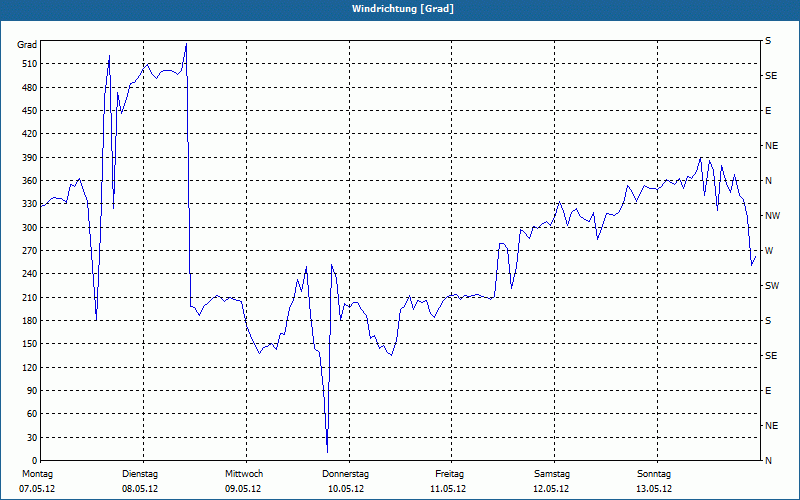The height and width of the screenshot is (500, 800).
Task: Click the 360 y-axis value
Action: pos(30,181)
